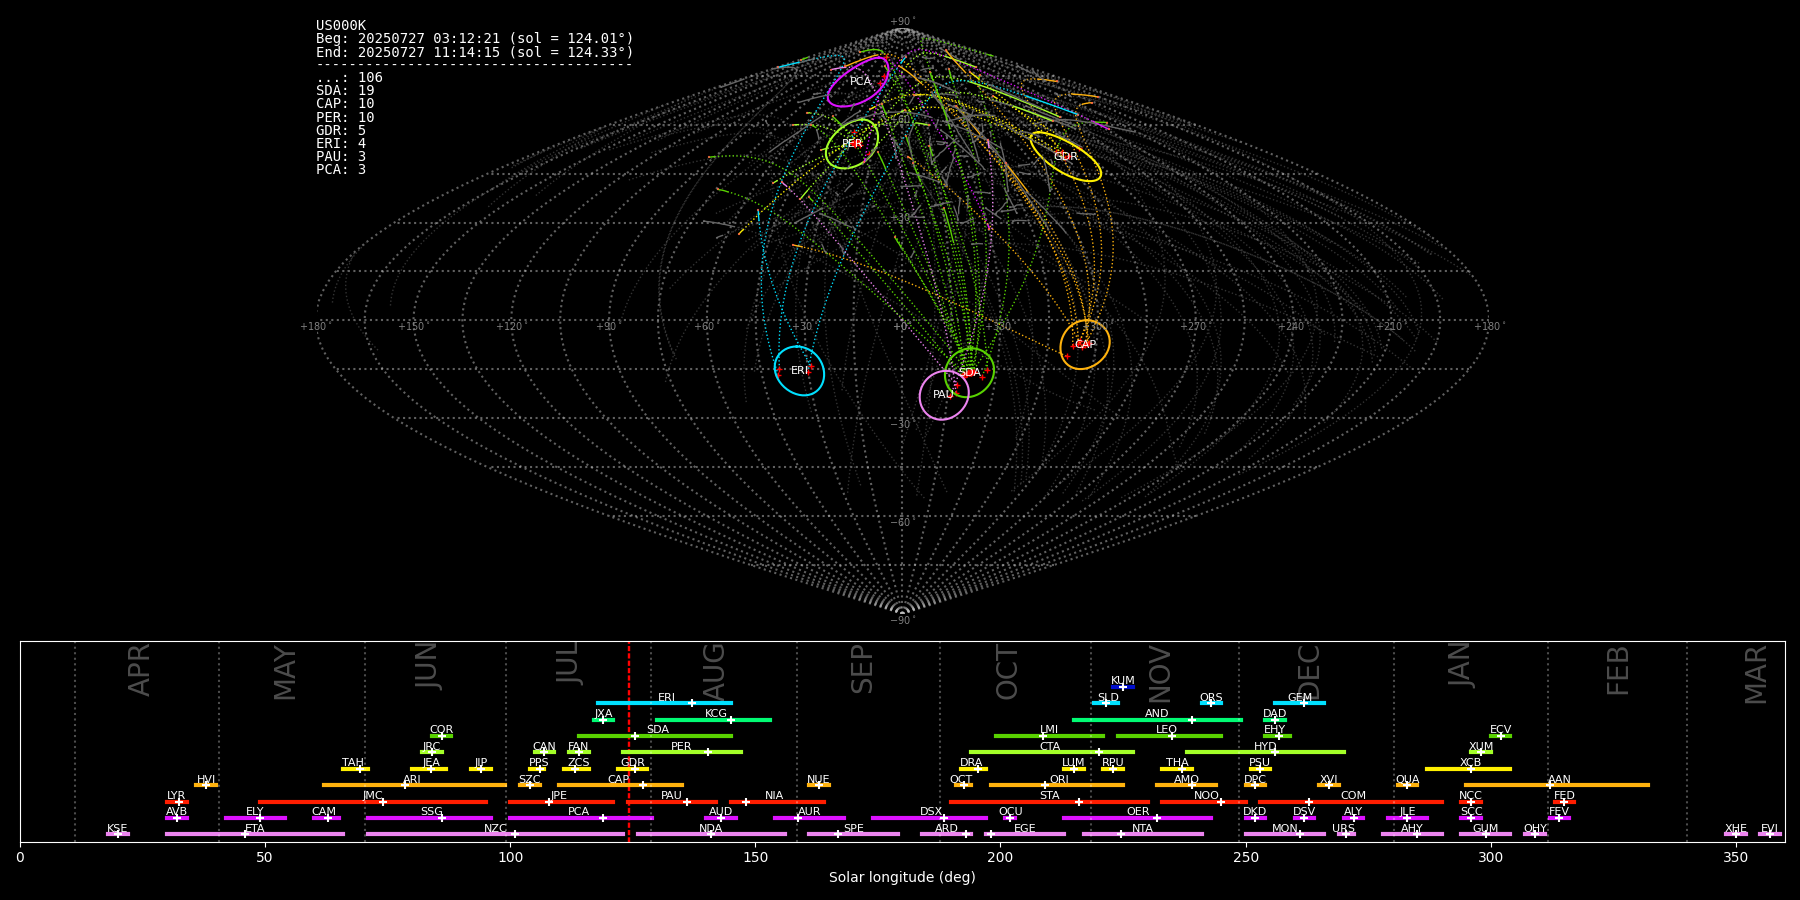The image size is (1800, 900).
Task: Click the red dashed current solar longitude line
Action: coord(629,741)
